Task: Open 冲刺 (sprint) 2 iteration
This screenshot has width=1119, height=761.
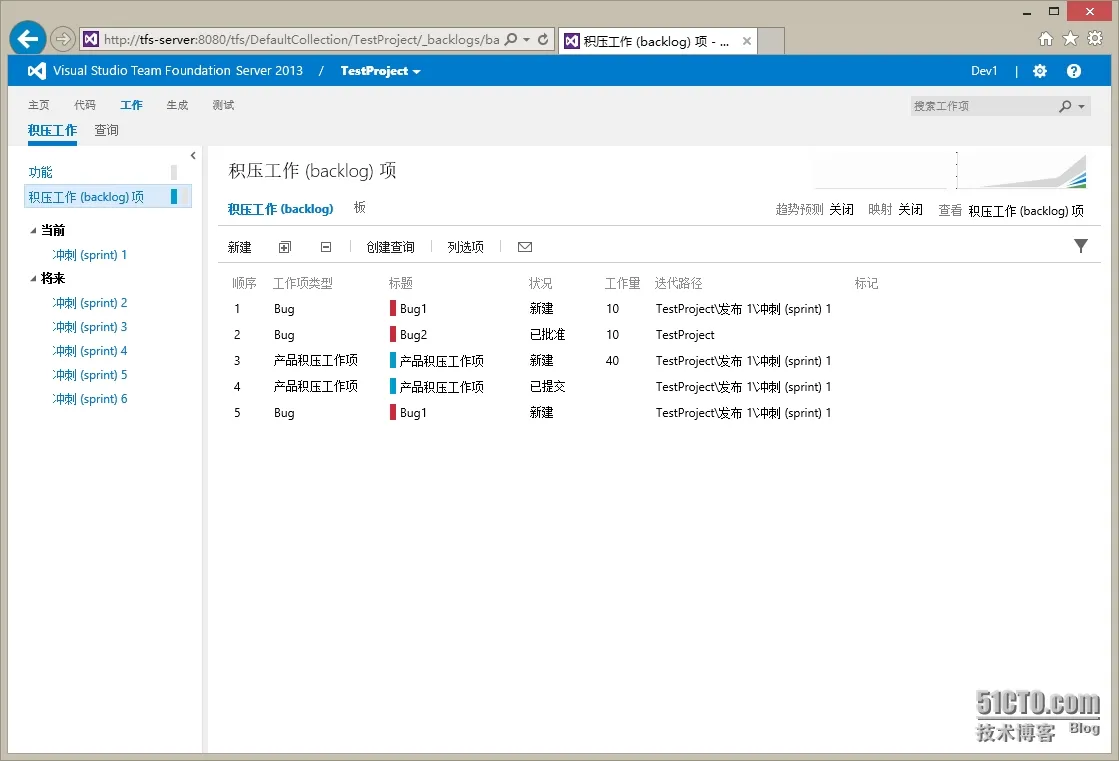Action: pyautogui.click(x=89, y=303)
